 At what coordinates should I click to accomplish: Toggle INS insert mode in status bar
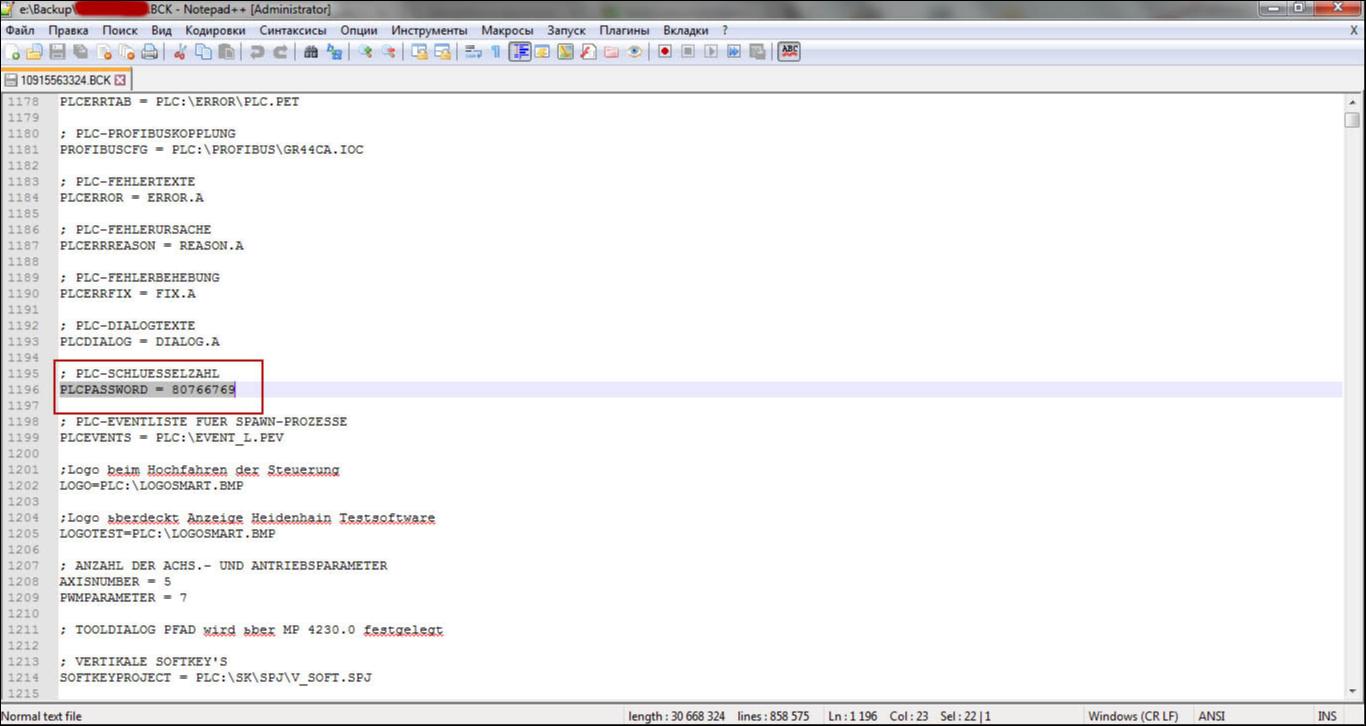[x=1327, y=716]
